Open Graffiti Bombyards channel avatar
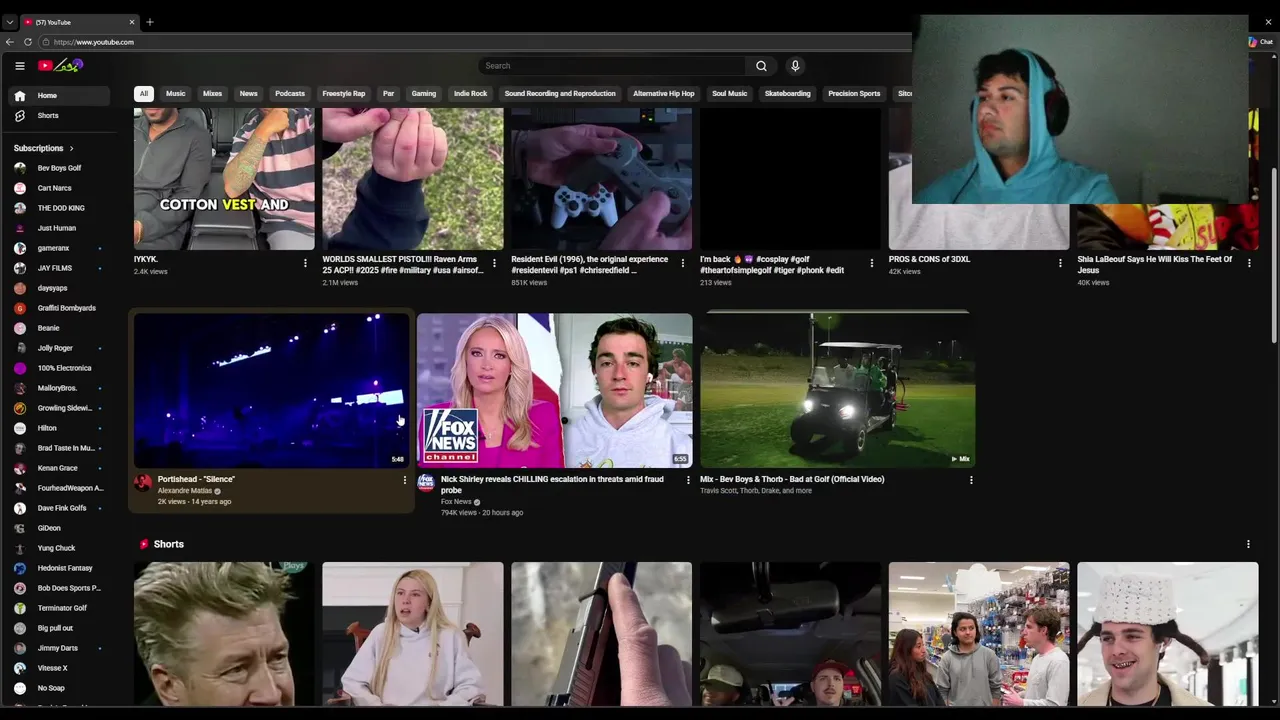The width and height of the screenshot is (1280, 720). (20, 308)
